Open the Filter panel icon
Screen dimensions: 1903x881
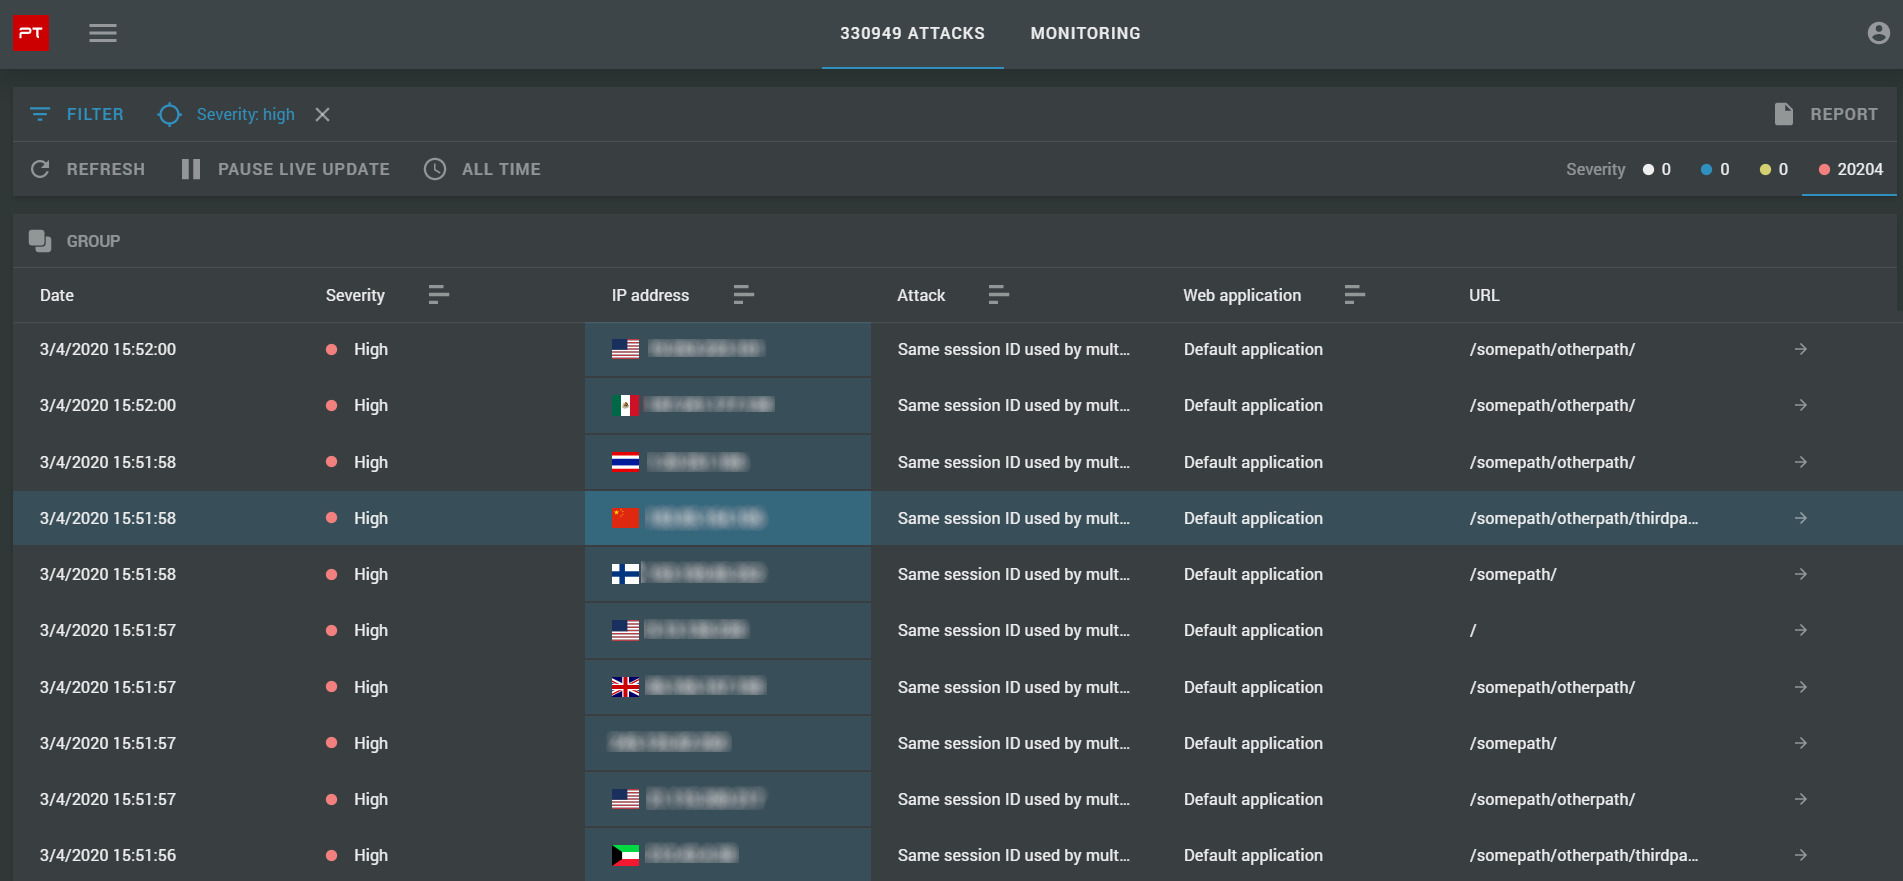[40, 114]
